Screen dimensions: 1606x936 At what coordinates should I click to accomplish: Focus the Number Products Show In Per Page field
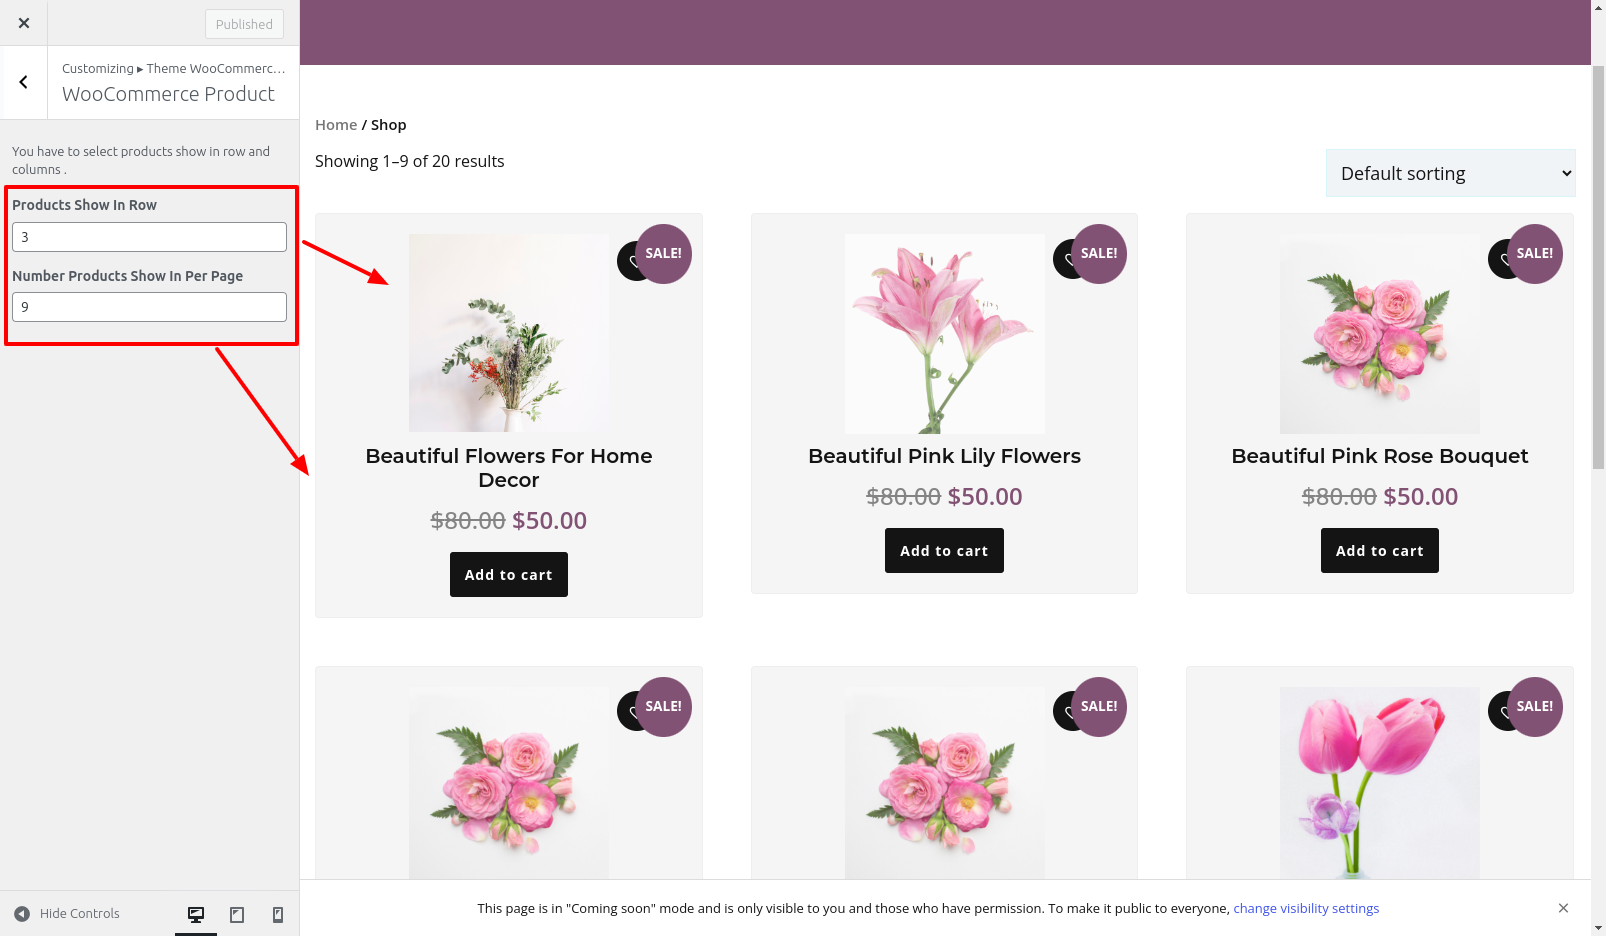(x=149, y=307)
